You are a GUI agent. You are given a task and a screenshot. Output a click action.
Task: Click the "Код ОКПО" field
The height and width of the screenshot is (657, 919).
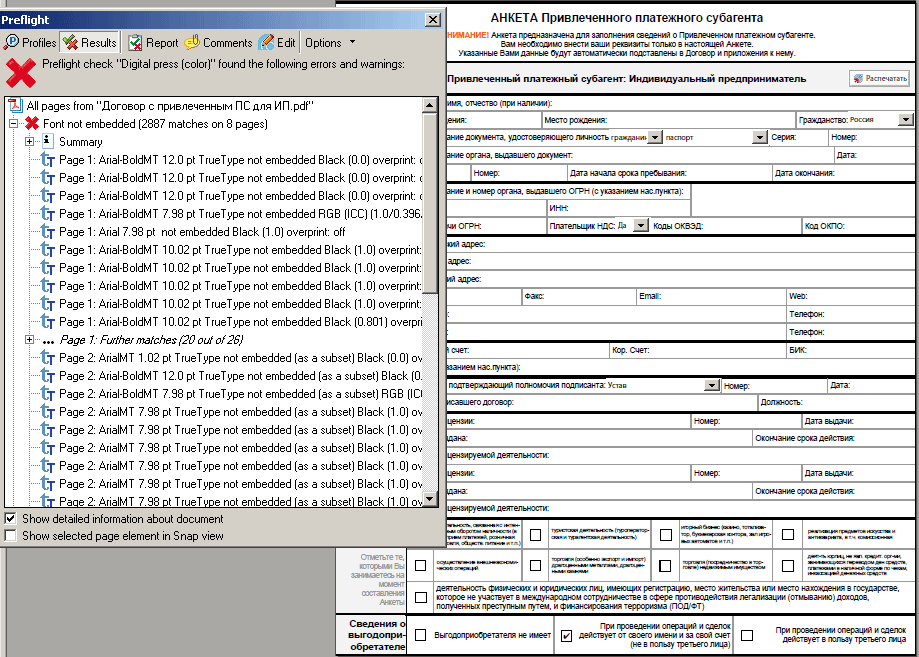point(859,226)
